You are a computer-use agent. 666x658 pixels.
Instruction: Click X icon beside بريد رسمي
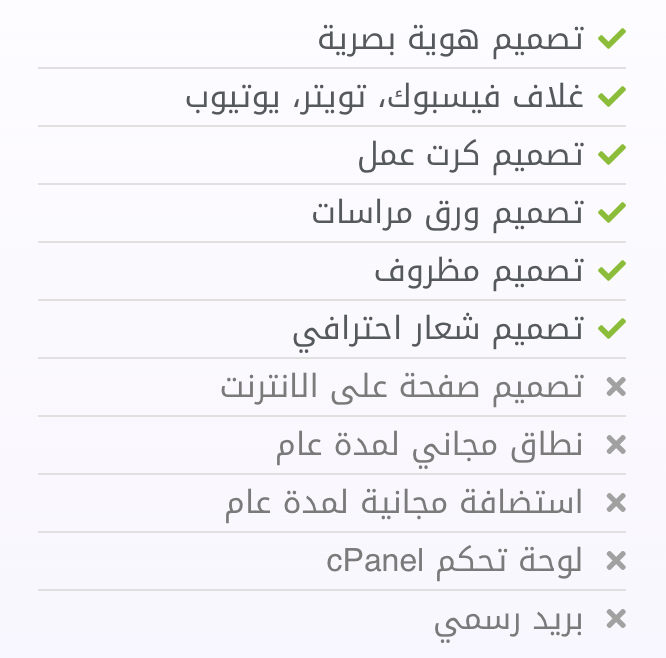pyautogui.click(x=615, y=619)
